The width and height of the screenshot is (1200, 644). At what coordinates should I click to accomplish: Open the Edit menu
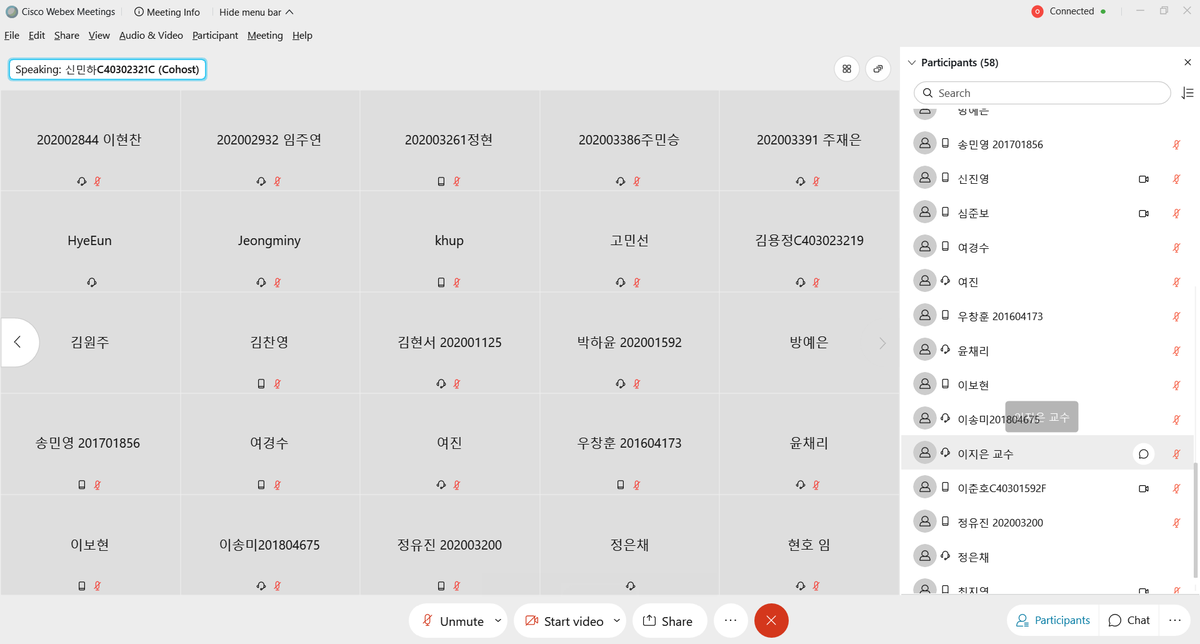(x=37, y=35)
